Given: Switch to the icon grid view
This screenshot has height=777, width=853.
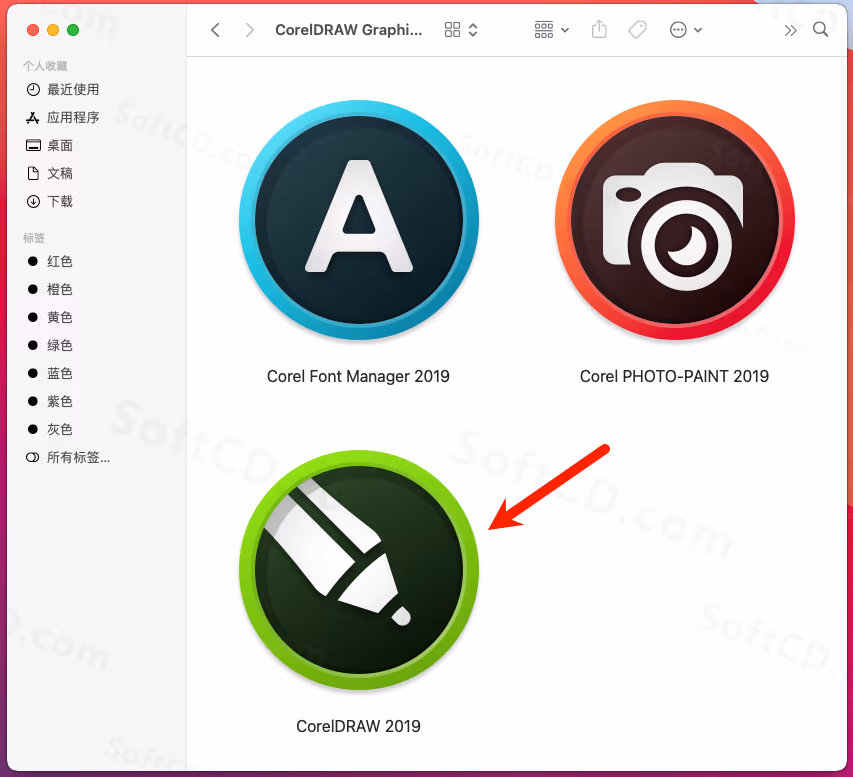Looking at the screenshot, I should pos(452,30).
